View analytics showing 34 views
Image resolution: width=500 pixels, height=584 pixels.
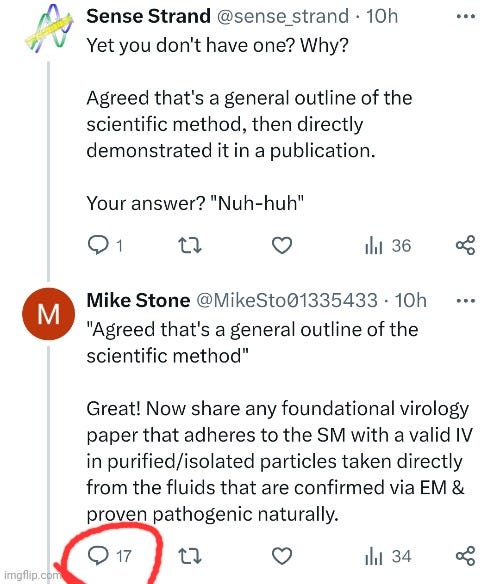pyautogui.click(x=388, y=556)
